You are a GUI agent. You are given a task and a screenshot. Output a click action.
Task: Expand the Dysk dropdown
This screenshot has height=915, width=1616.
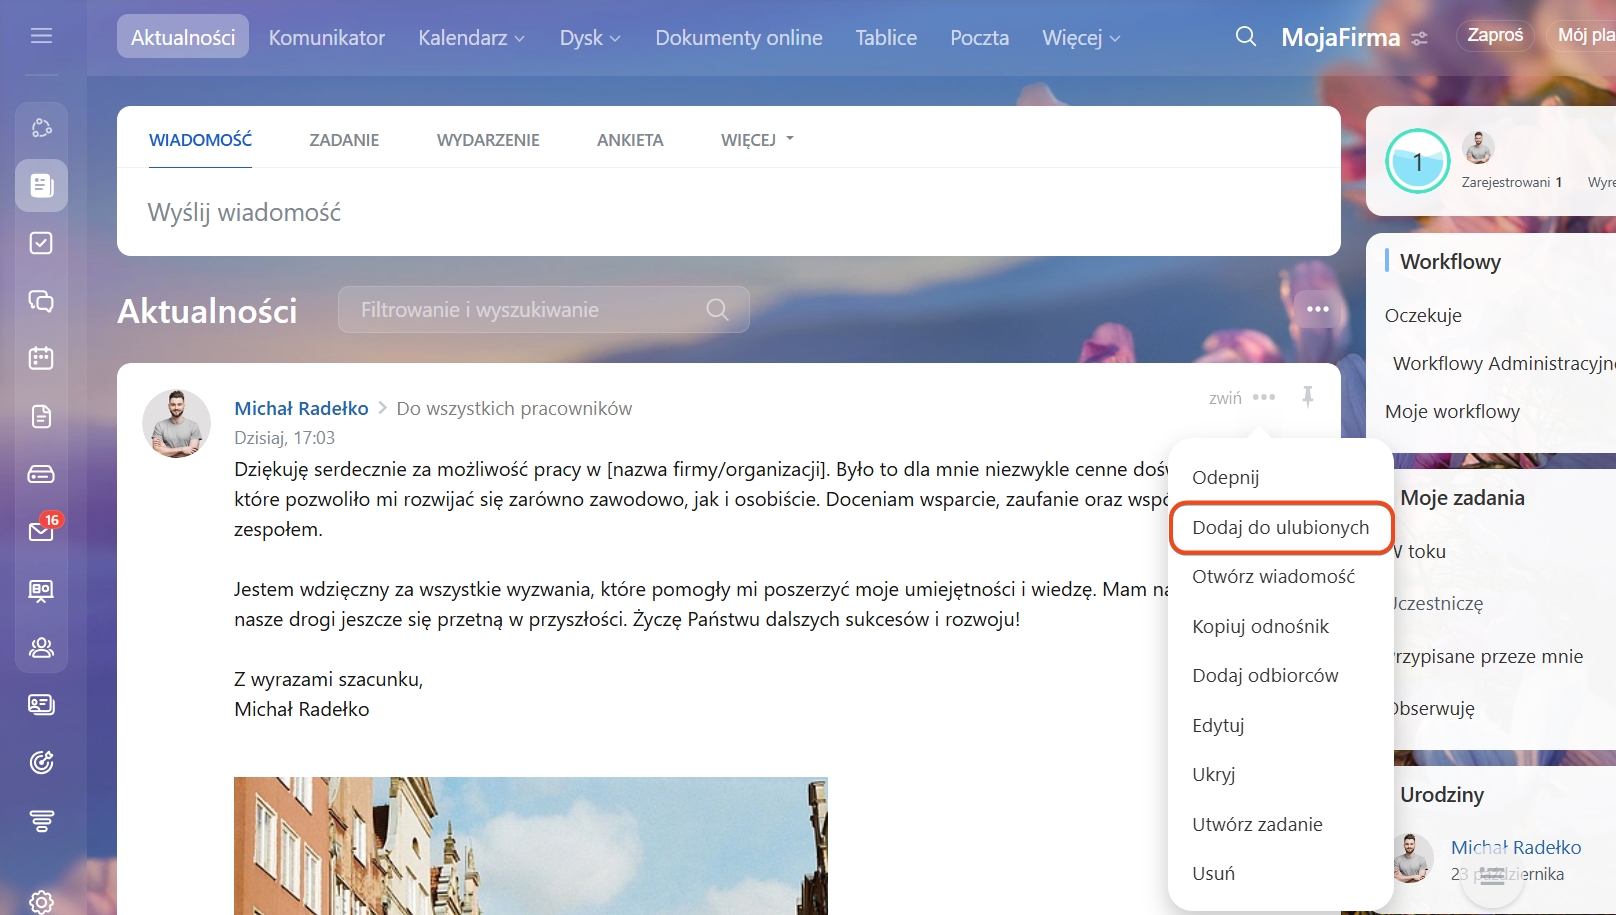[589, 38]
